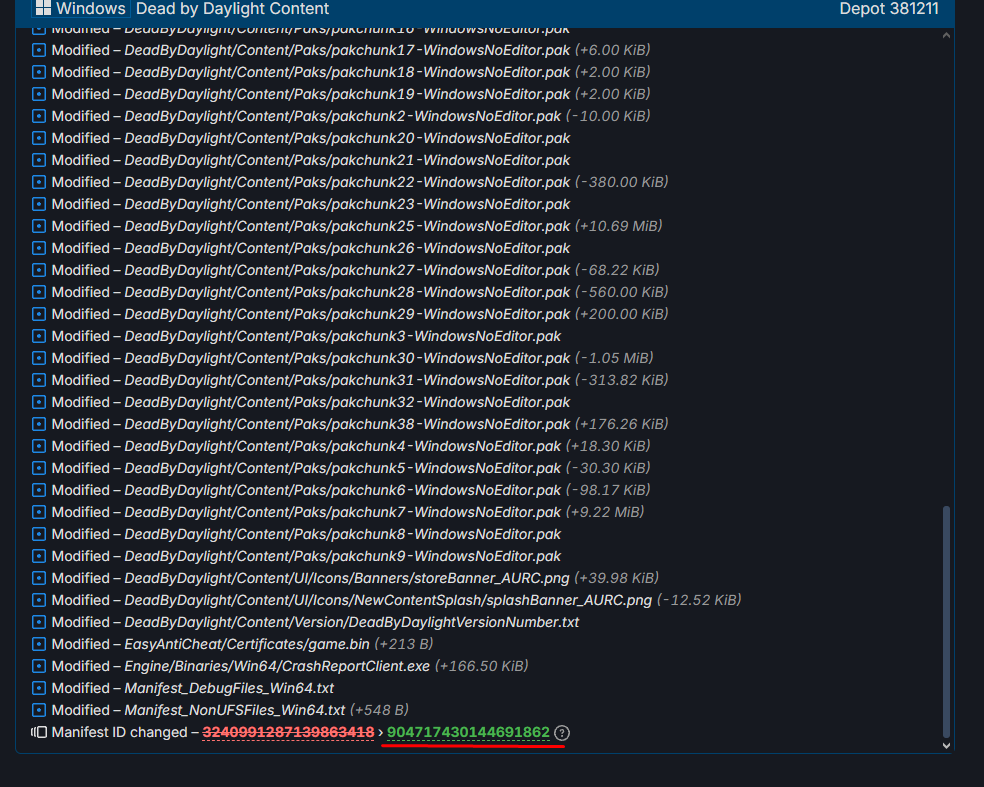Click the modified icon beside pakchunk18 entry

pos(39,72)
